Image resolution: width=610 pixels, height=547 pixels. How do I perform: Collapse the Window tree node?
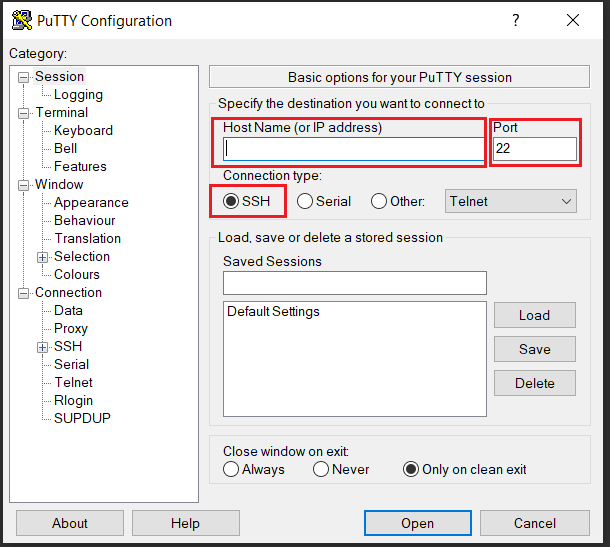tap(23, 185)
